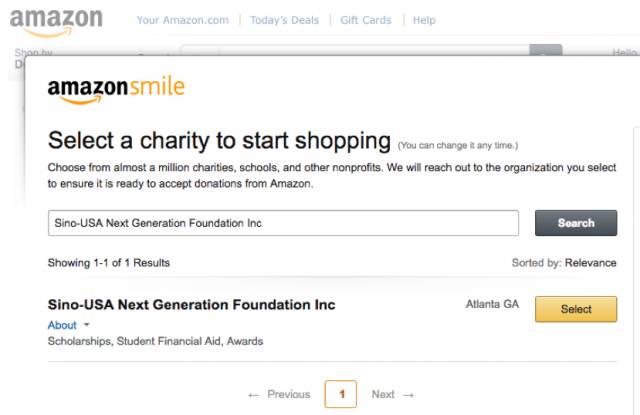This screenshot has width=640, height=415.
Task: Select the Sino-USA Next Generation Foundation charity
Action: 576,309
